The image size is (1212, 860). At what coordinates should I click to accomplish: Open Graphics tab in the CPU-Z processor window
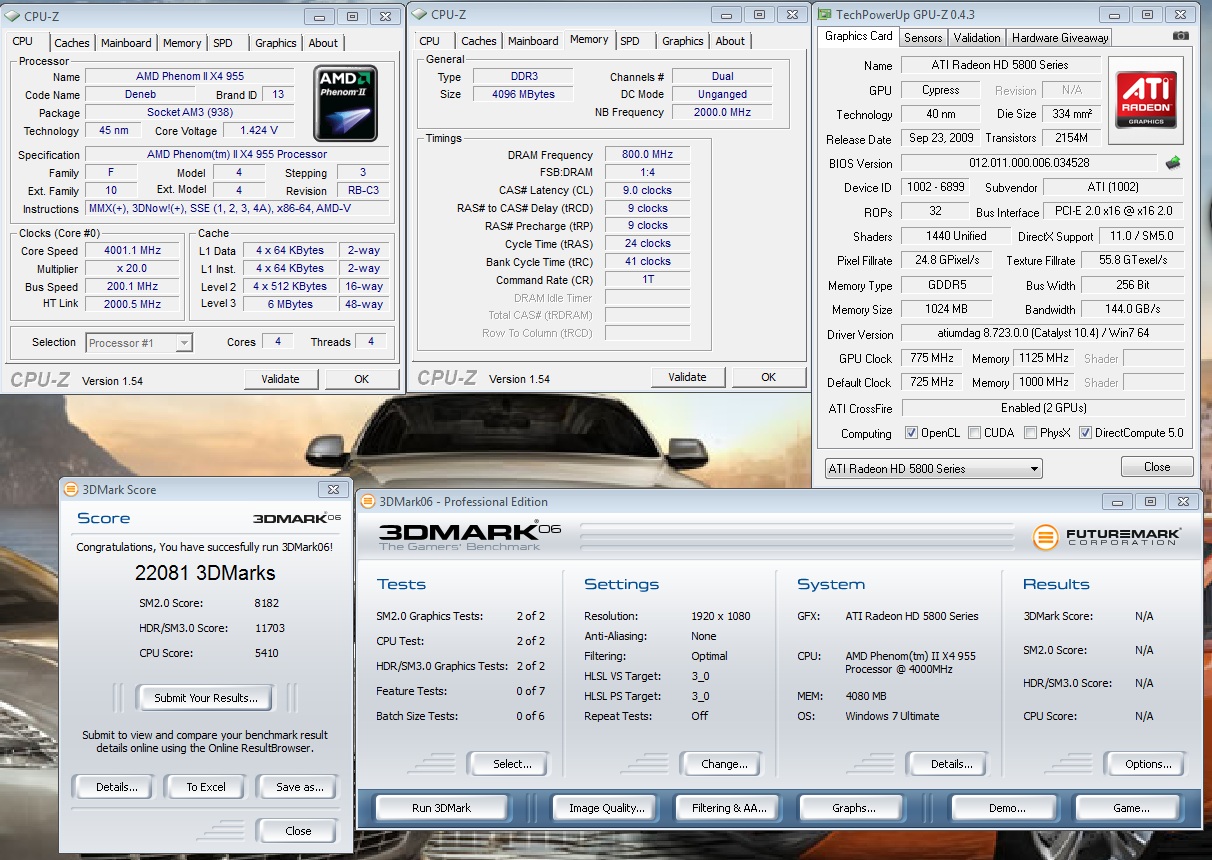pos(276,43)
